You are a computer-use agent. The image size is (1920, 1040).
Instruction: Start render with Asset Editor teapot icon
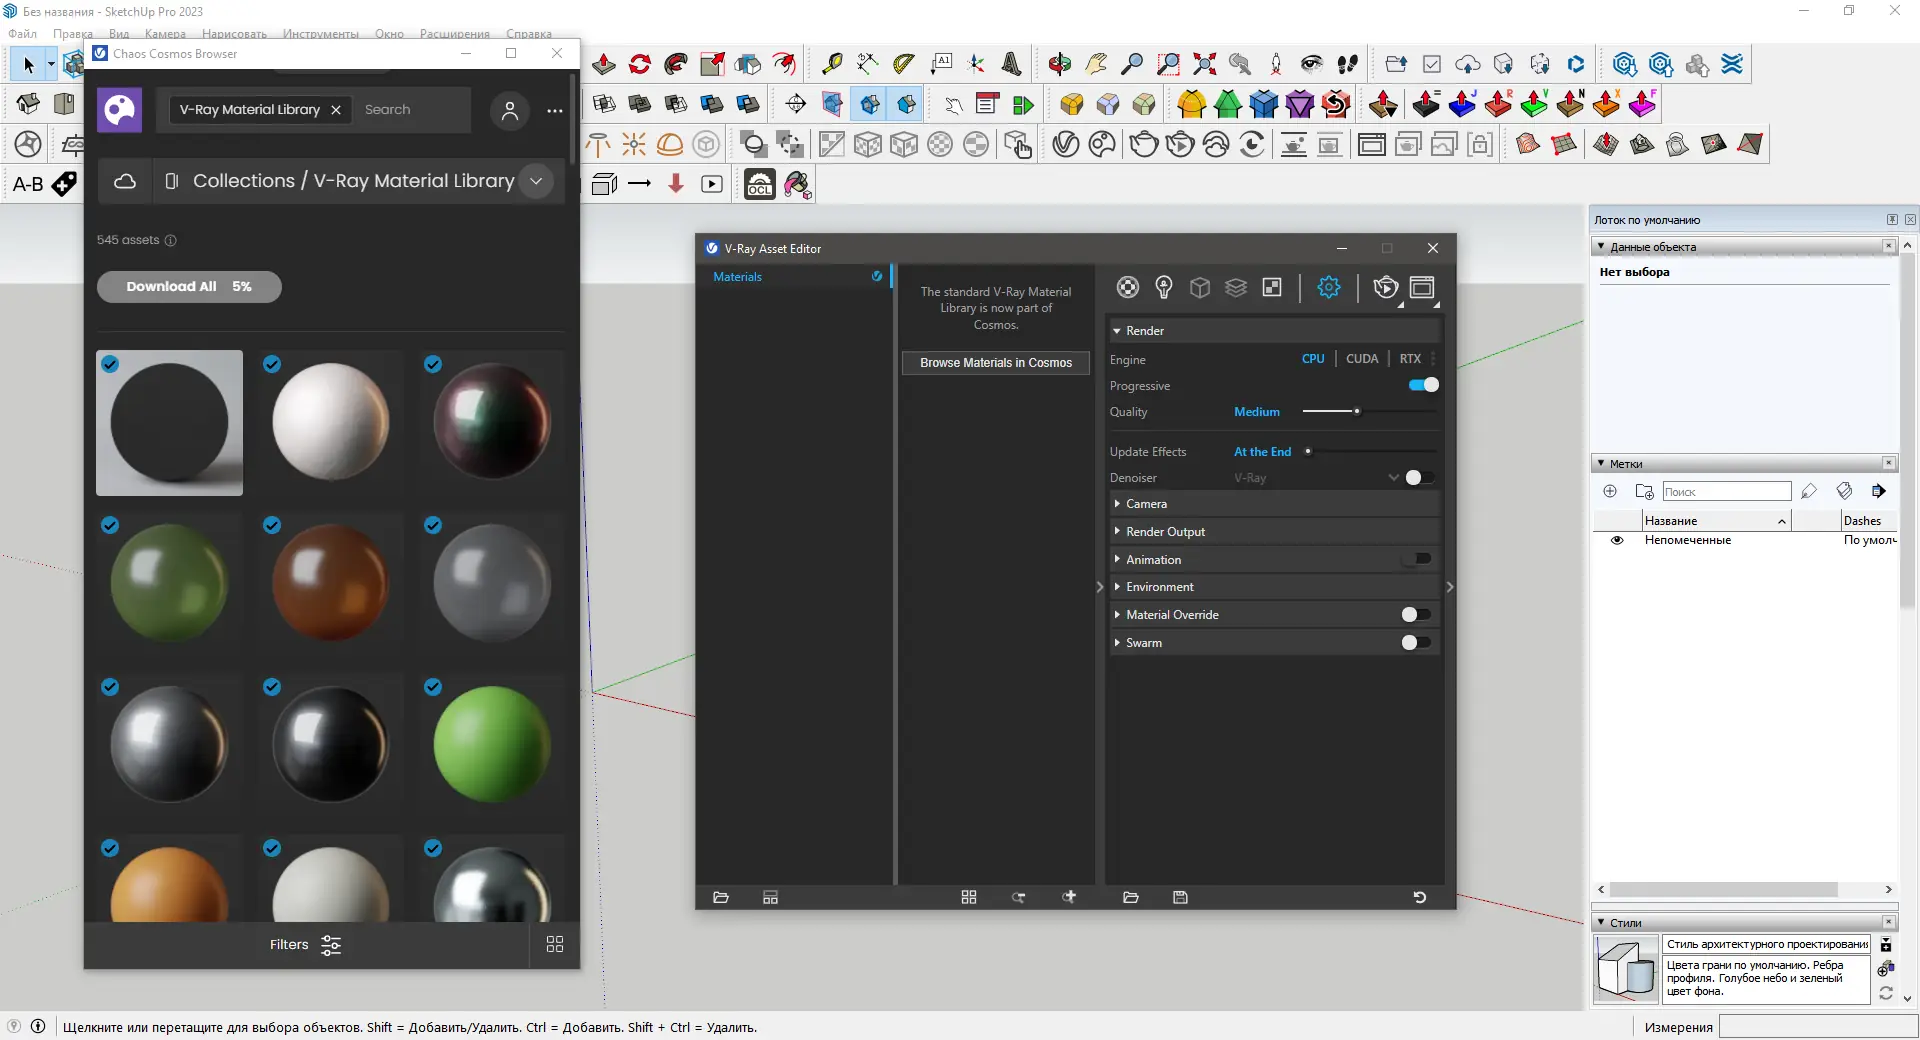click(x=1386, y=288)
